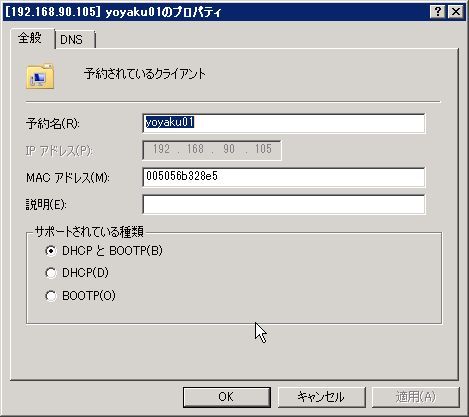This screenshot has width=469, height=417.
Task: Confirm with the OK button
Action: point(227,397)
